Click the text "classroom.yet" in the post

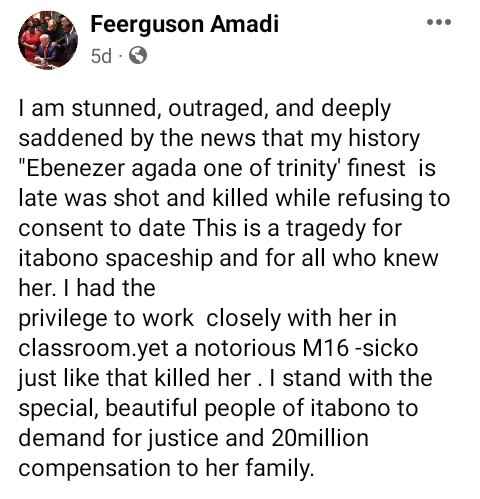point(94,349)
